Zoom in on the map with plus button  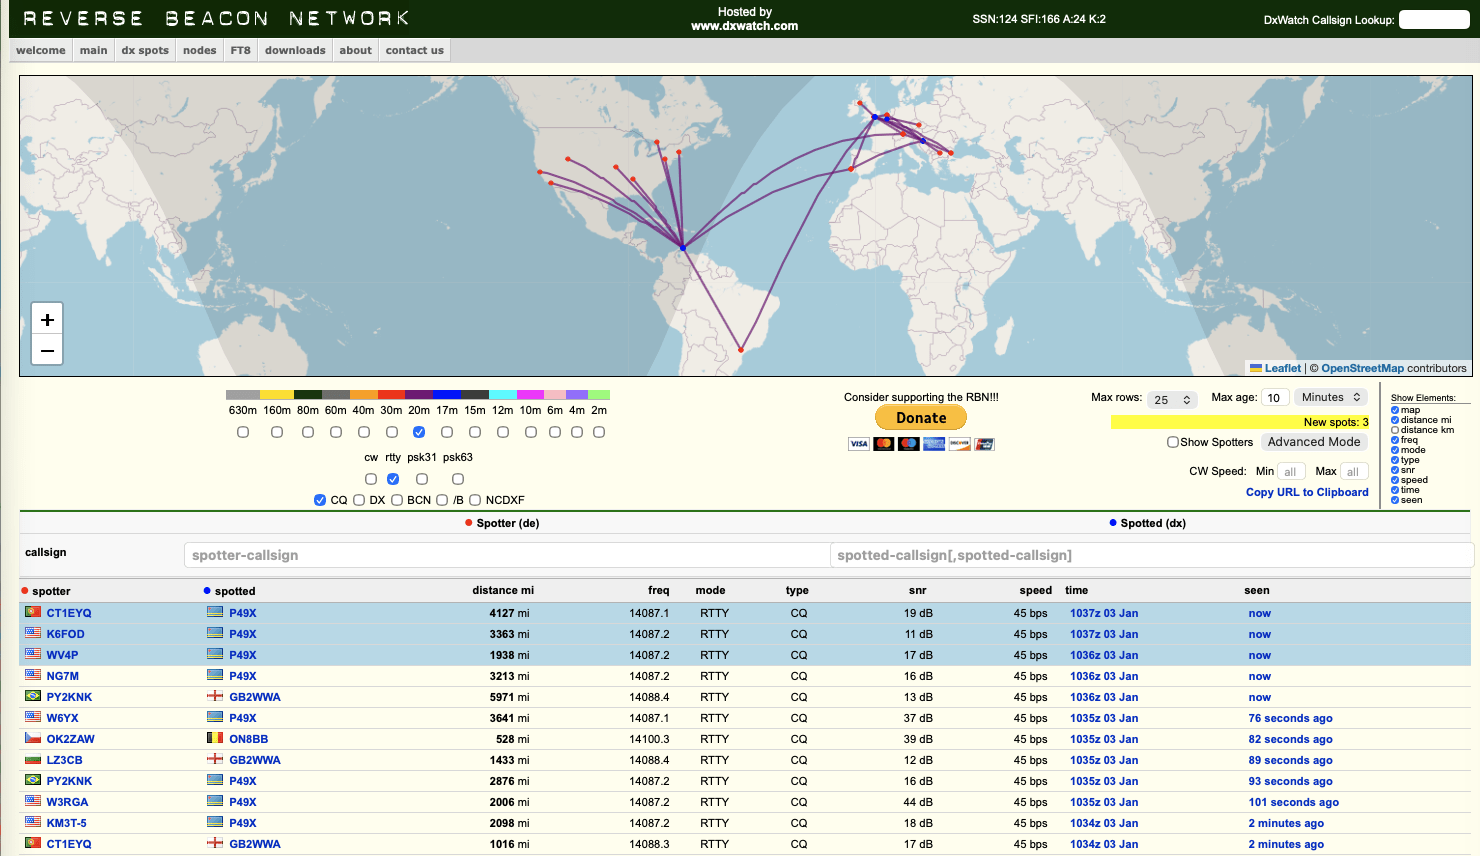47,320
